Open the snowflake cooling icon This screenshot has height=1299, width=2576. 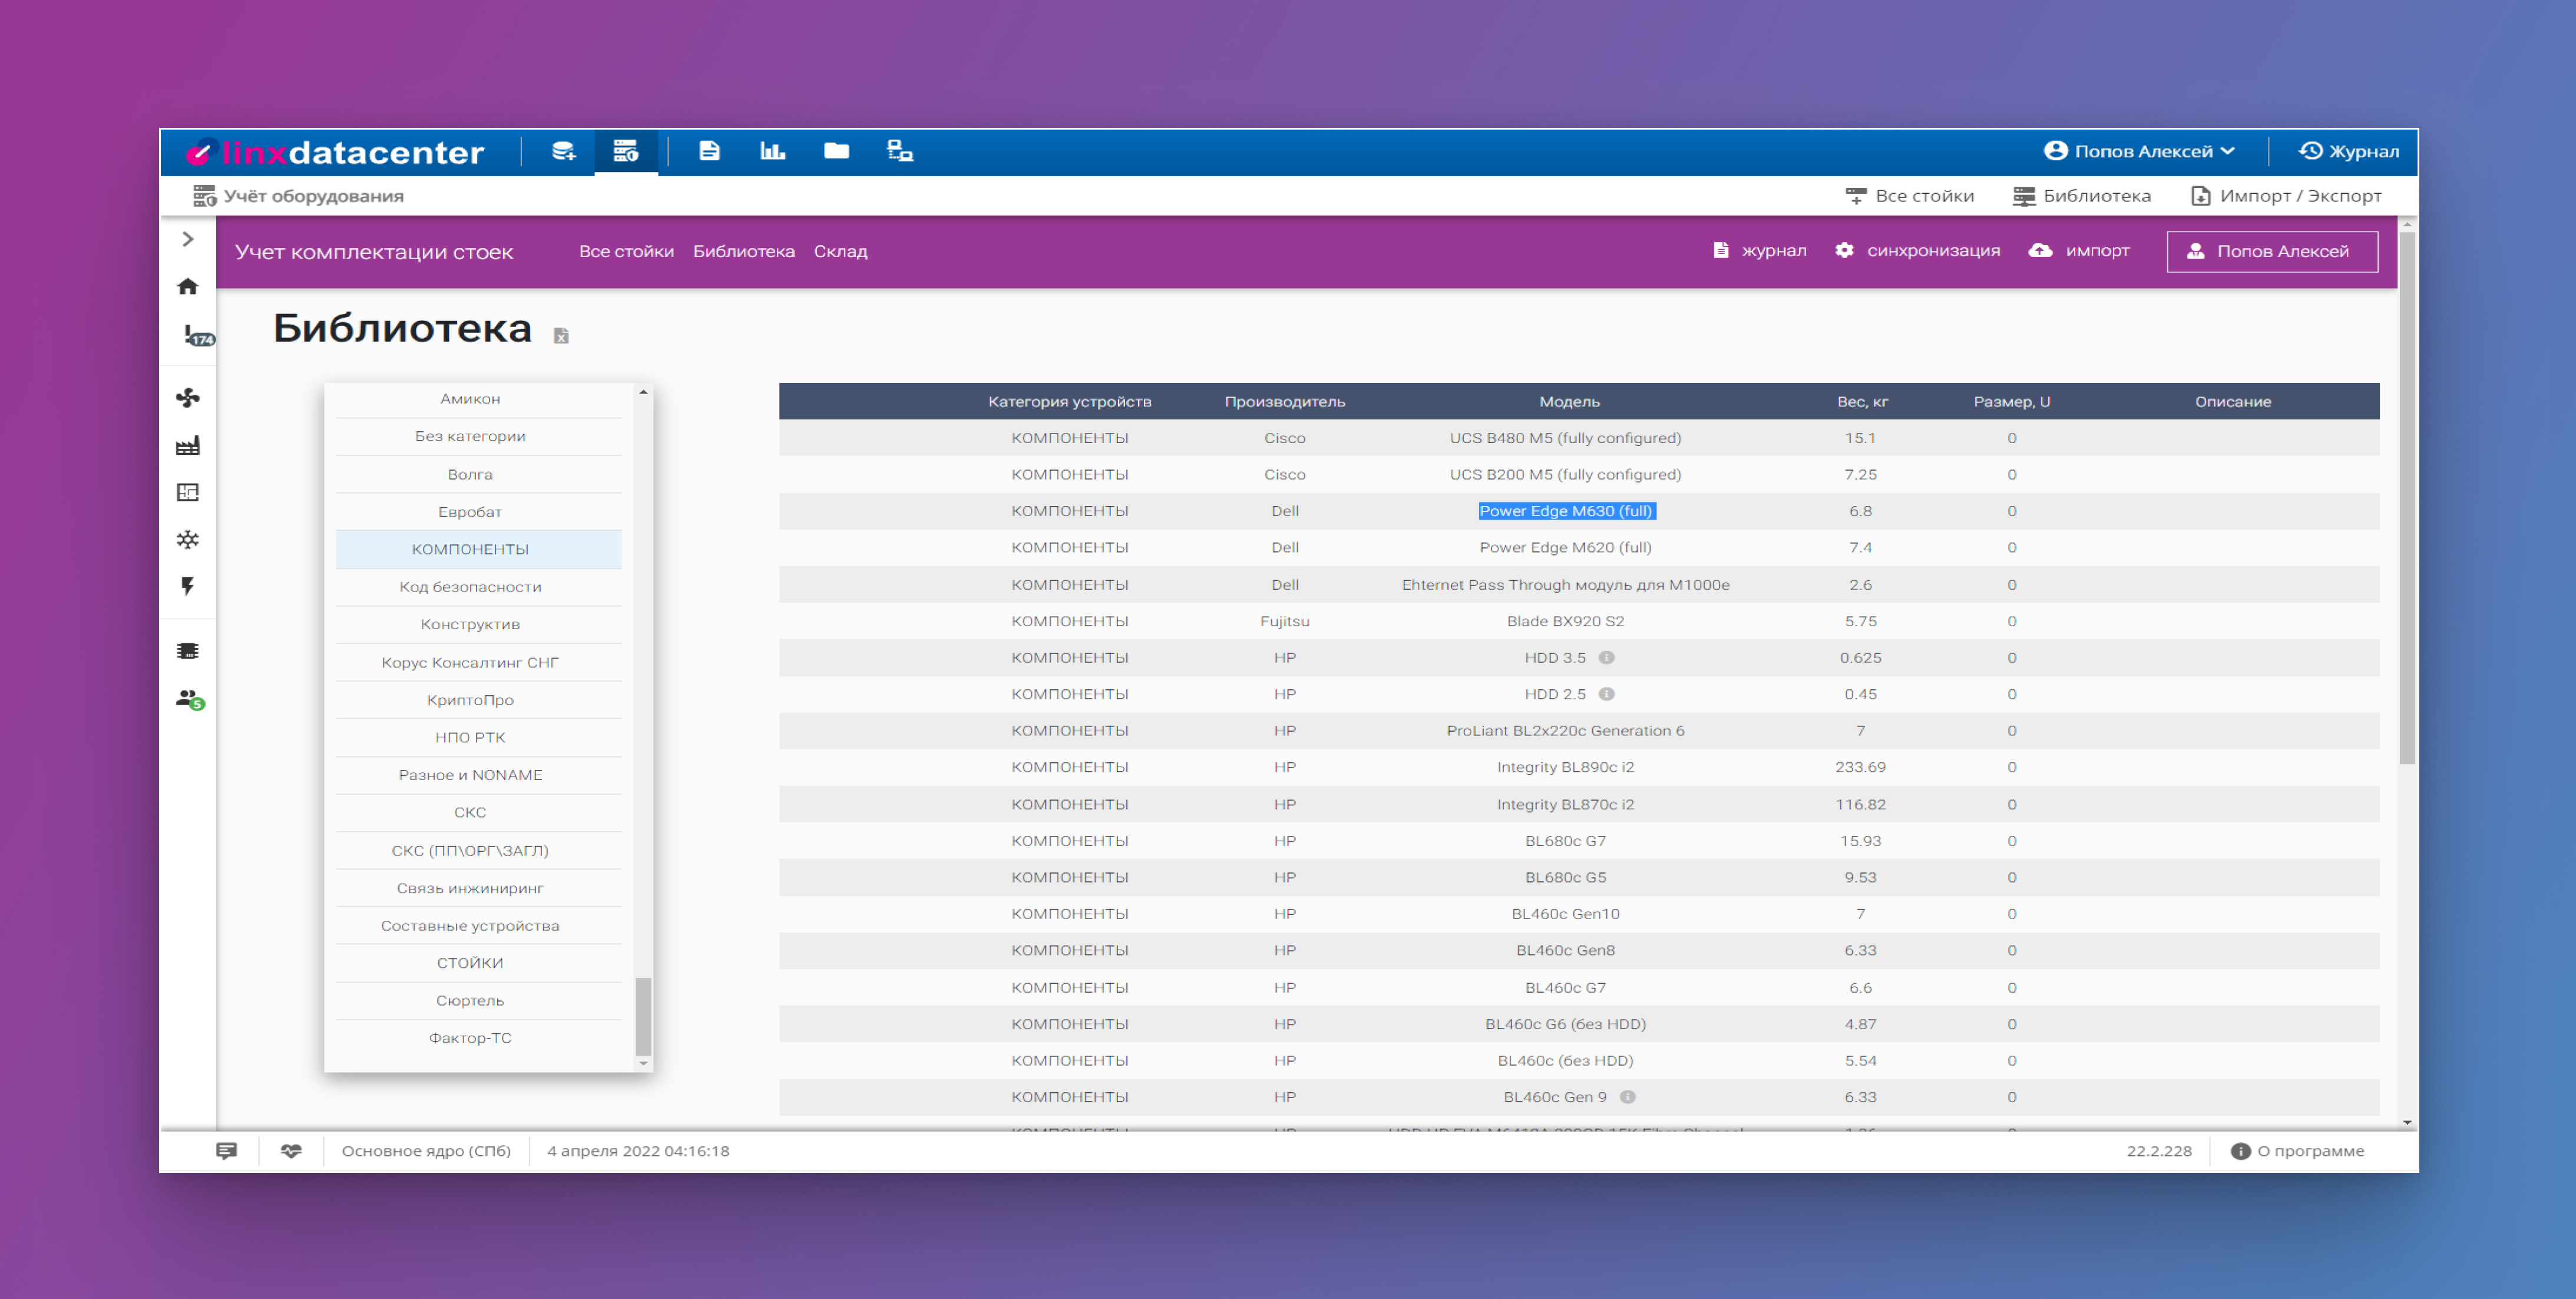click(x=188, y=540)
